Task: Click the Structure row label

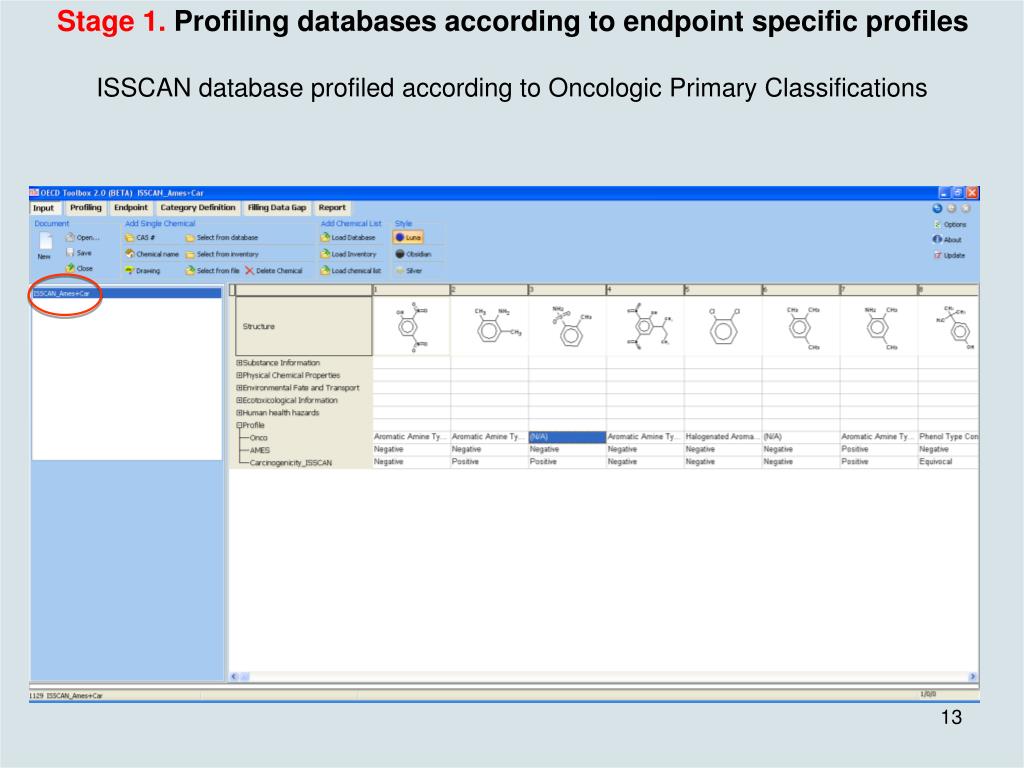Action: tap(304, 327)
